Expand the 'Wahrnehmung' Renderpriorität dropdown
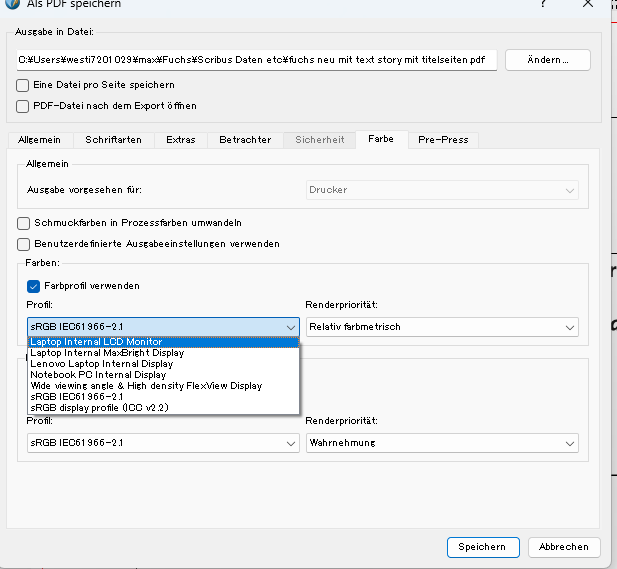617x569 pixels. [x=441, y=442]
